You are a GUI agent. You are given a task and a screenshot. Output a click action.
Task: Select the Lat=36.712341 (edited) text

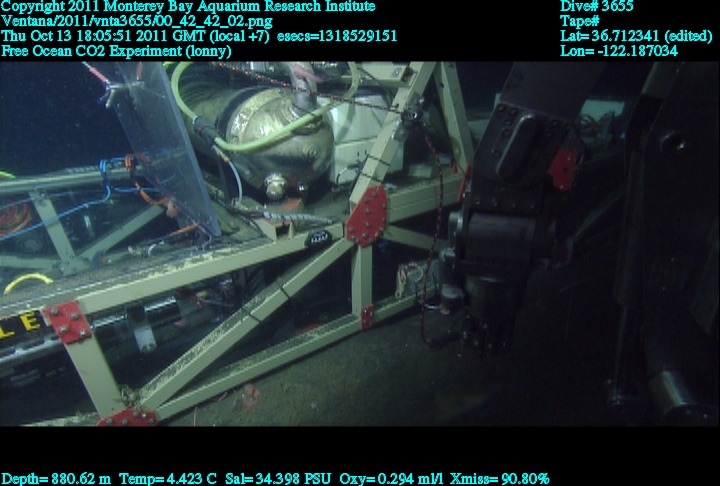click(x=636, y=36)
